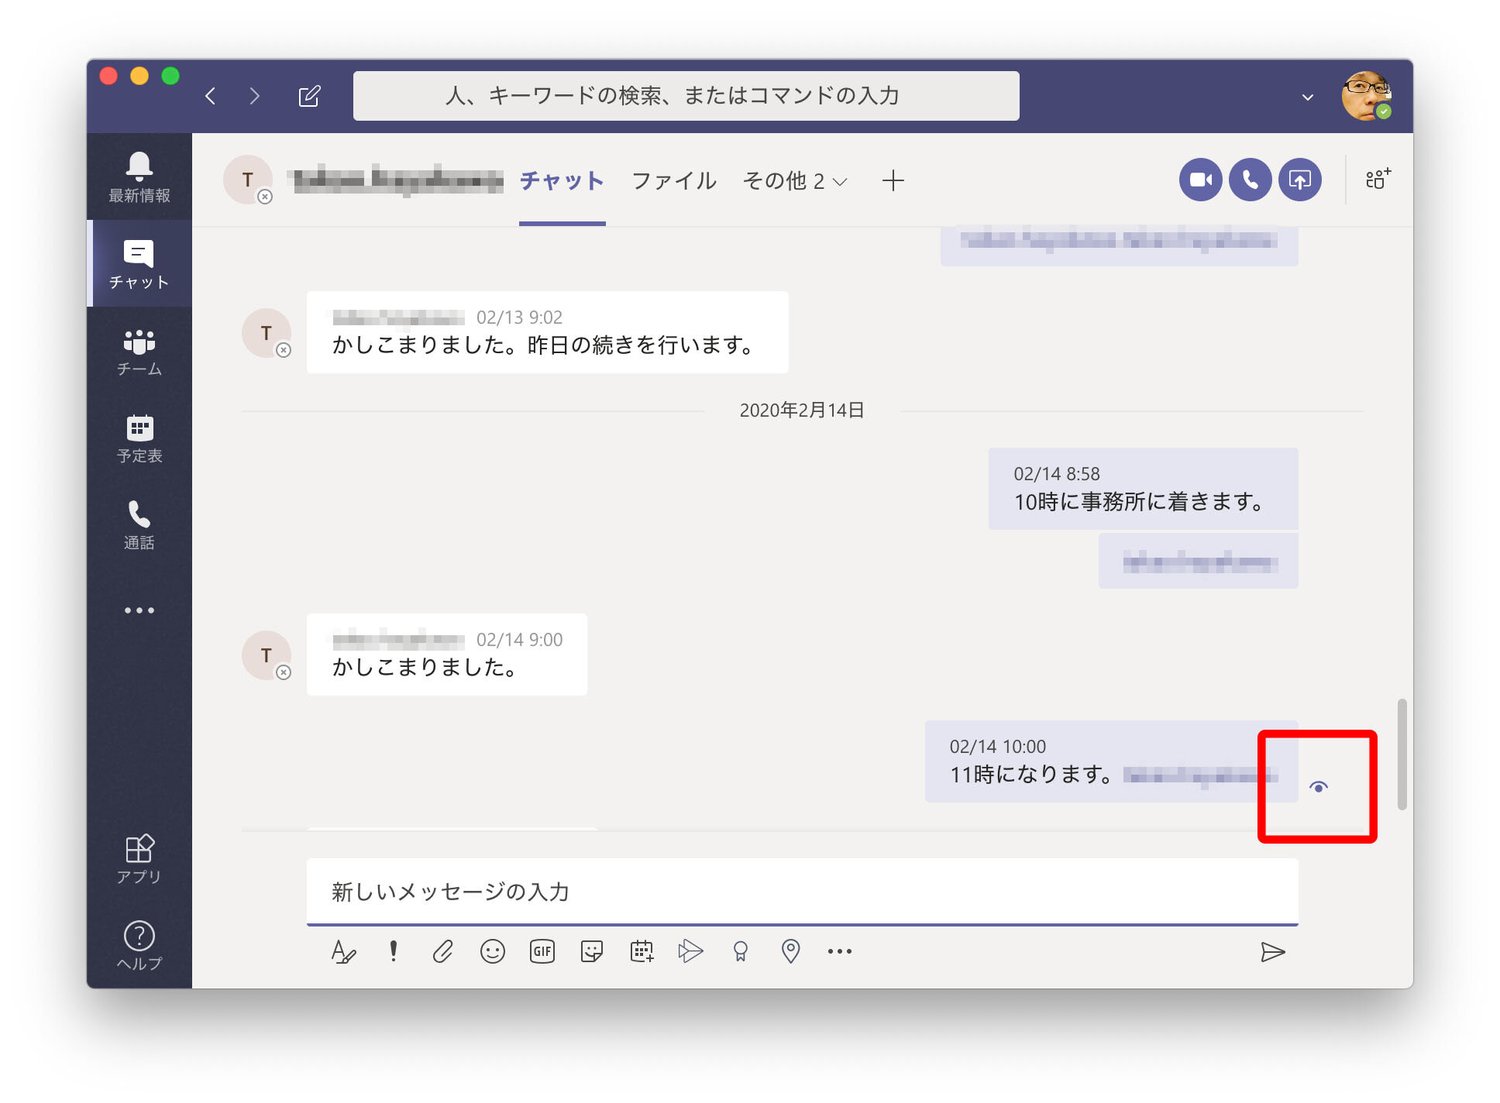Open the dropdown arrow beside profile picture
Screen dimensions: 1500x1103
point(1307,97)
